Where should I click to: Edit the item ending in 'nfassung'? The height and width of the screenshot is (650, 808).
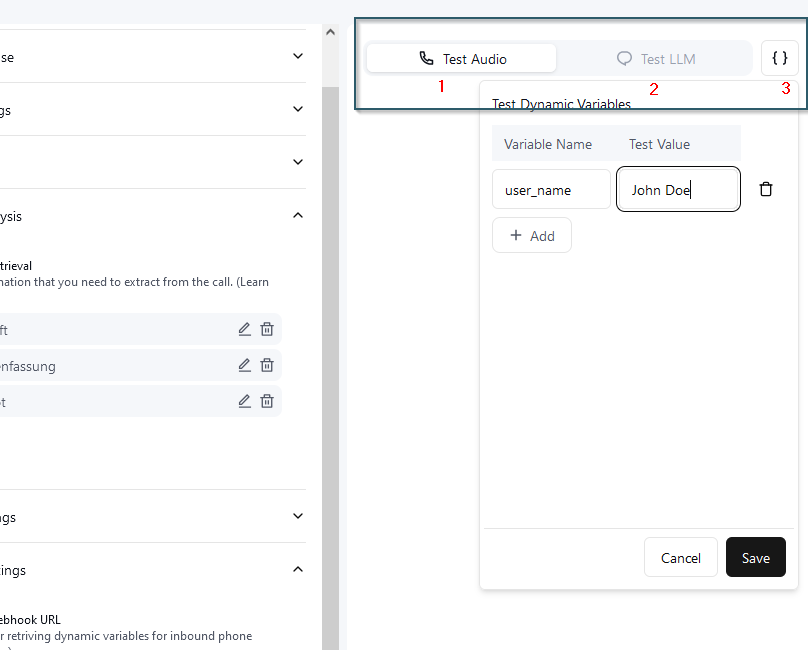click(244, 365)
